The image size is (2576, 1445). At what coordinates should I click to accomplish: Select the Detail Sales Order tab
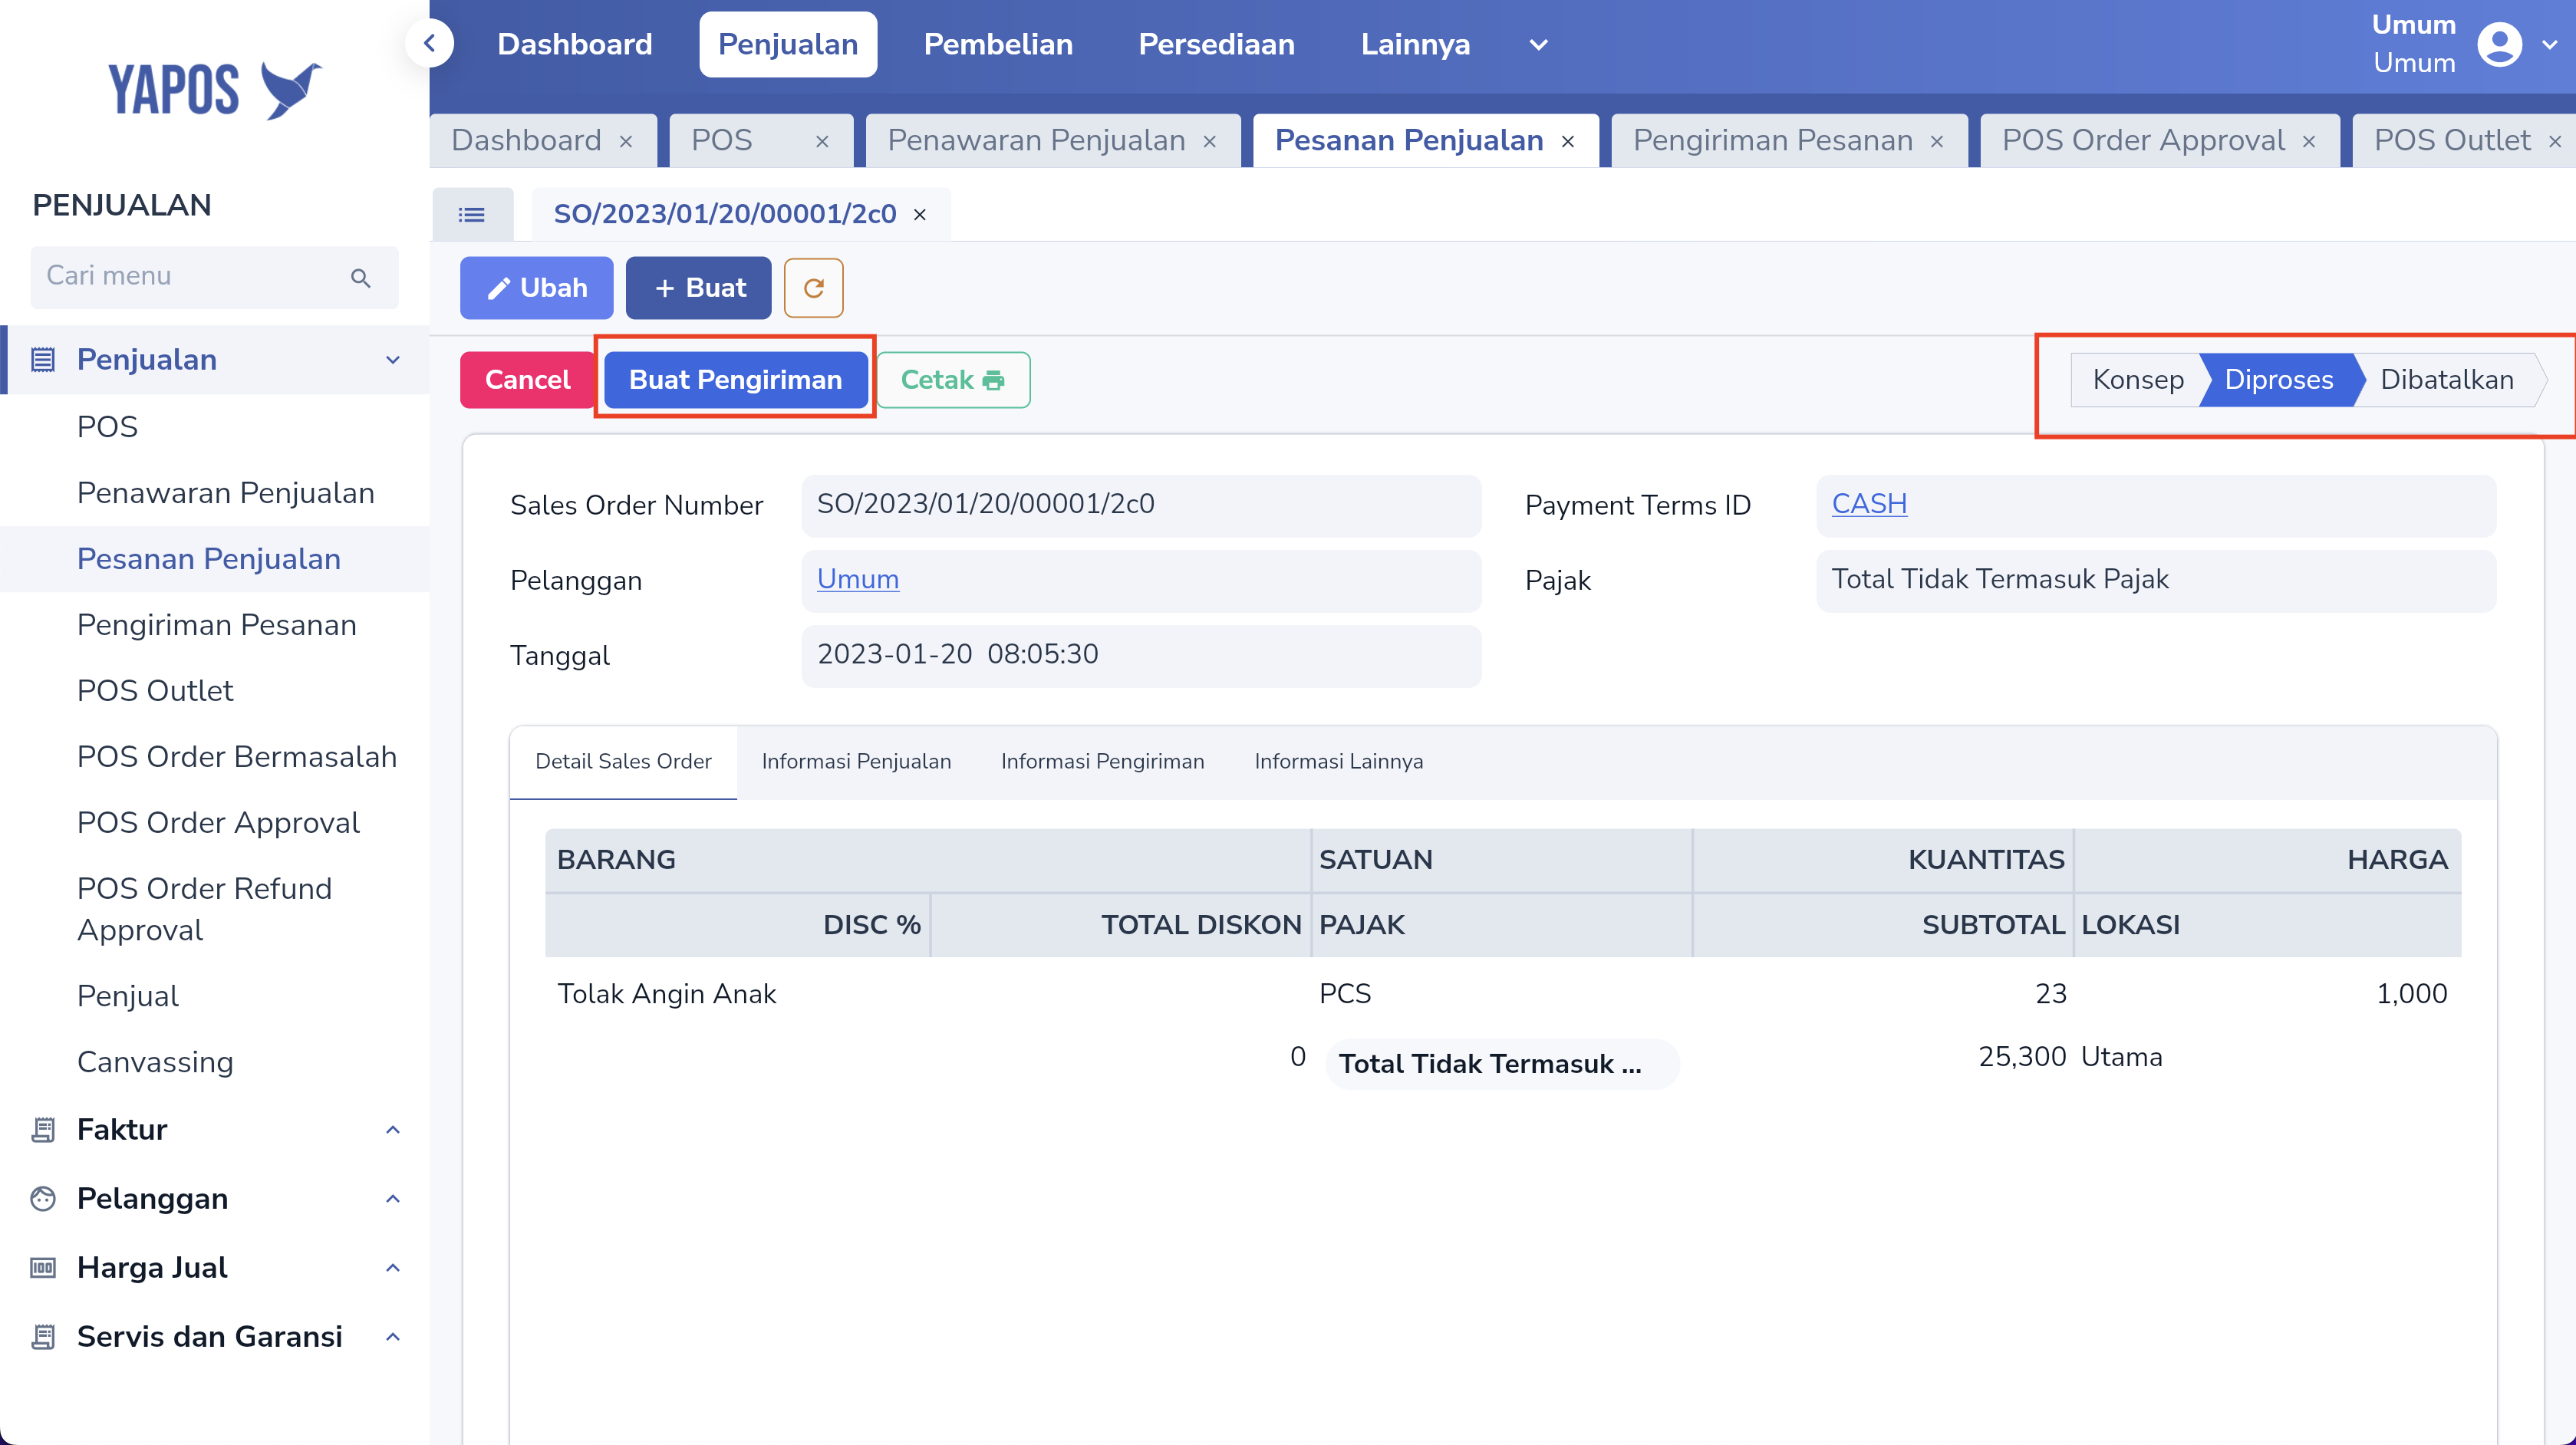tap(623, 761)
